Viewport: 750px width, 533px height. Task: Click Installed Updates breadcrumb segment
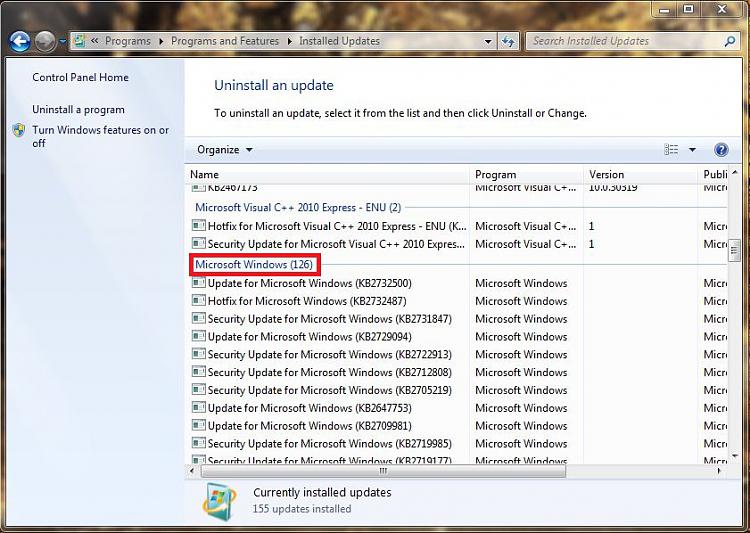[x=340, y=41]
